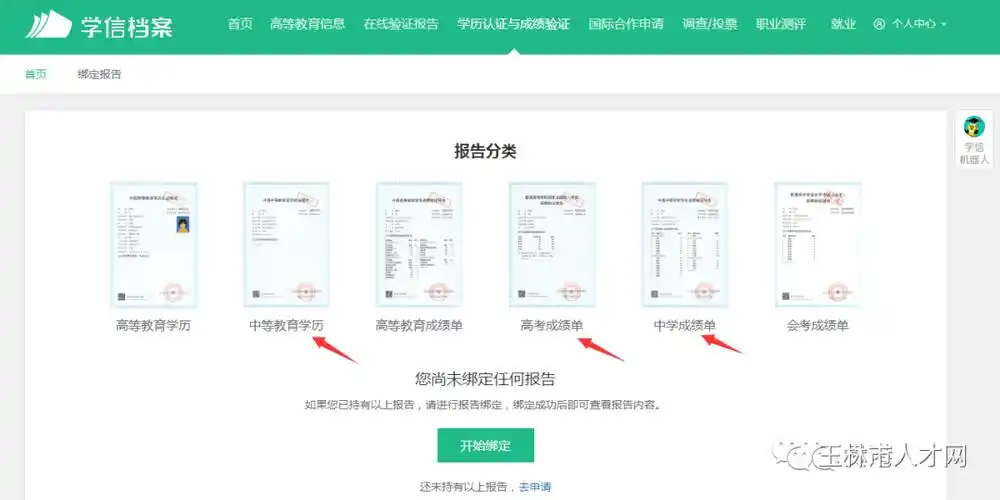This screenshot has height=500, width=1000.
Task: Select the 中学成绩单 report thumbnail
Action: pyautogui.click(x=685, y=245)
